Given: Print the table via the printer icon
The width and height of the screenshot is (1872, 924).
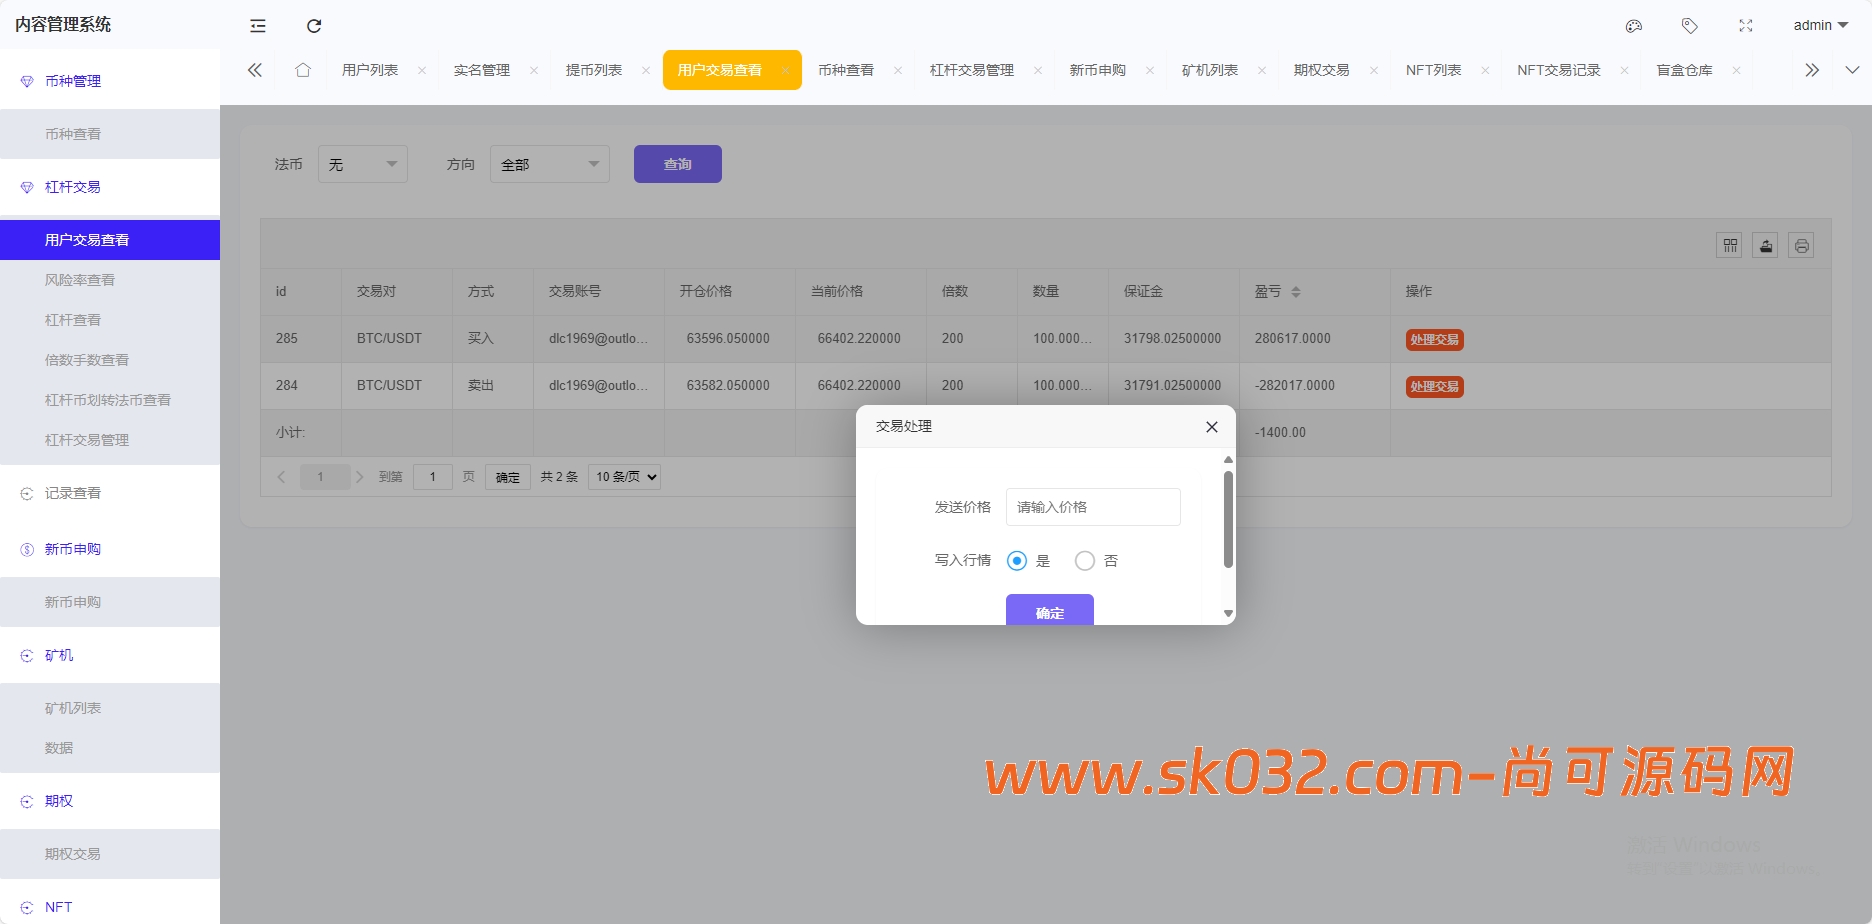Looking at the screenshot, I should click(x=1801, y=245).
